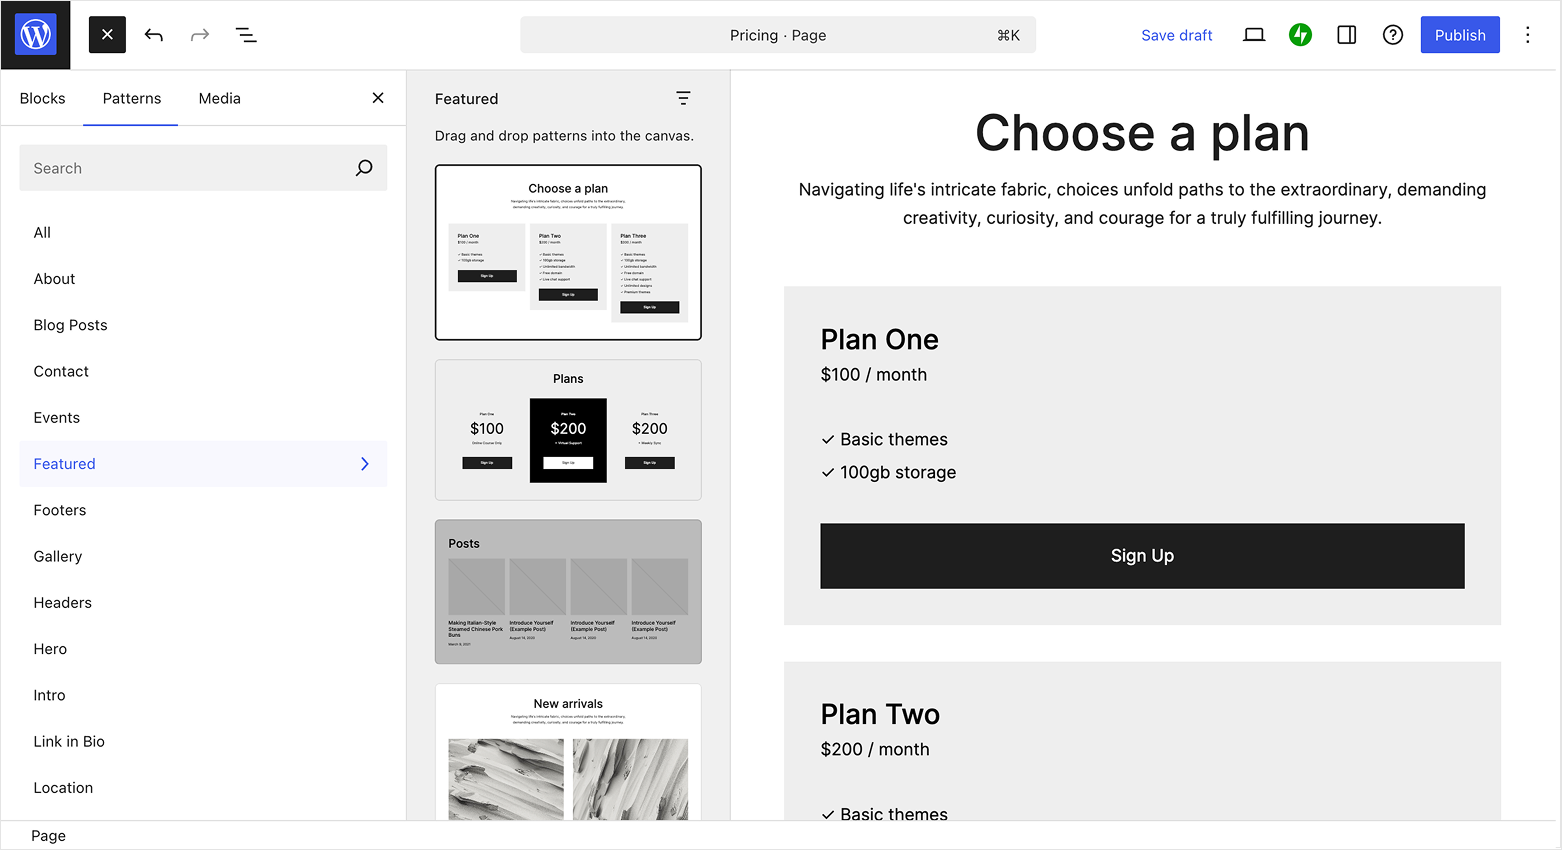This screenshot has height=850, width=1562.
Task: Open the Jetpack panel
Action: tap(1300, 35)
